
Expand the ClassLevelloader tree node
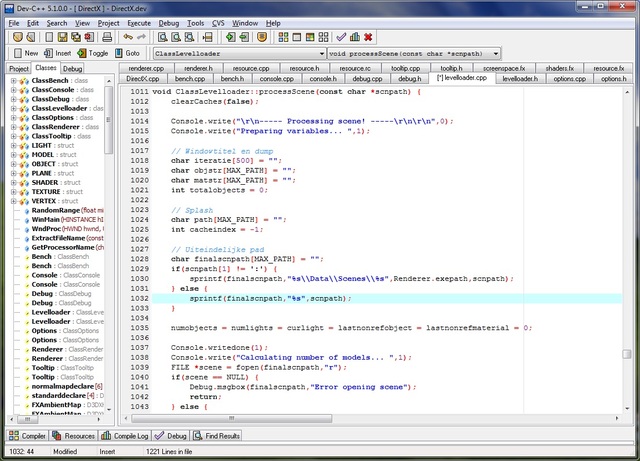click(x=13, y=108)
